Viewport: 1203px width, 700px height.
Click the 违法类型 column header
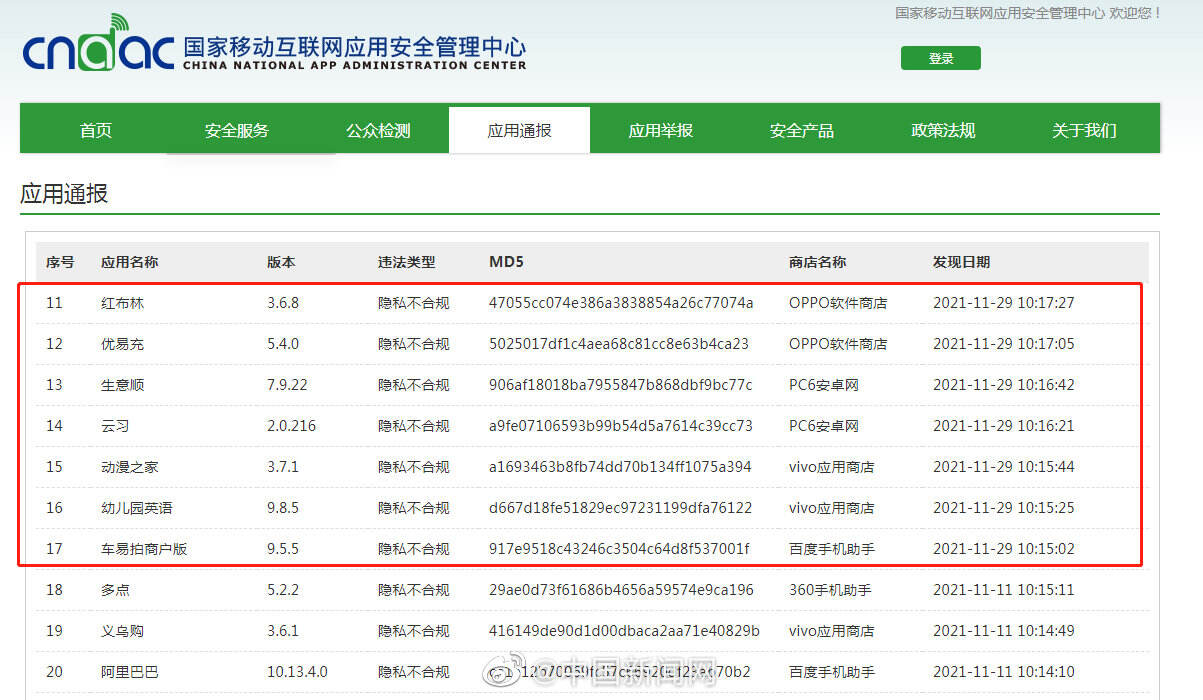coord(406,262)
